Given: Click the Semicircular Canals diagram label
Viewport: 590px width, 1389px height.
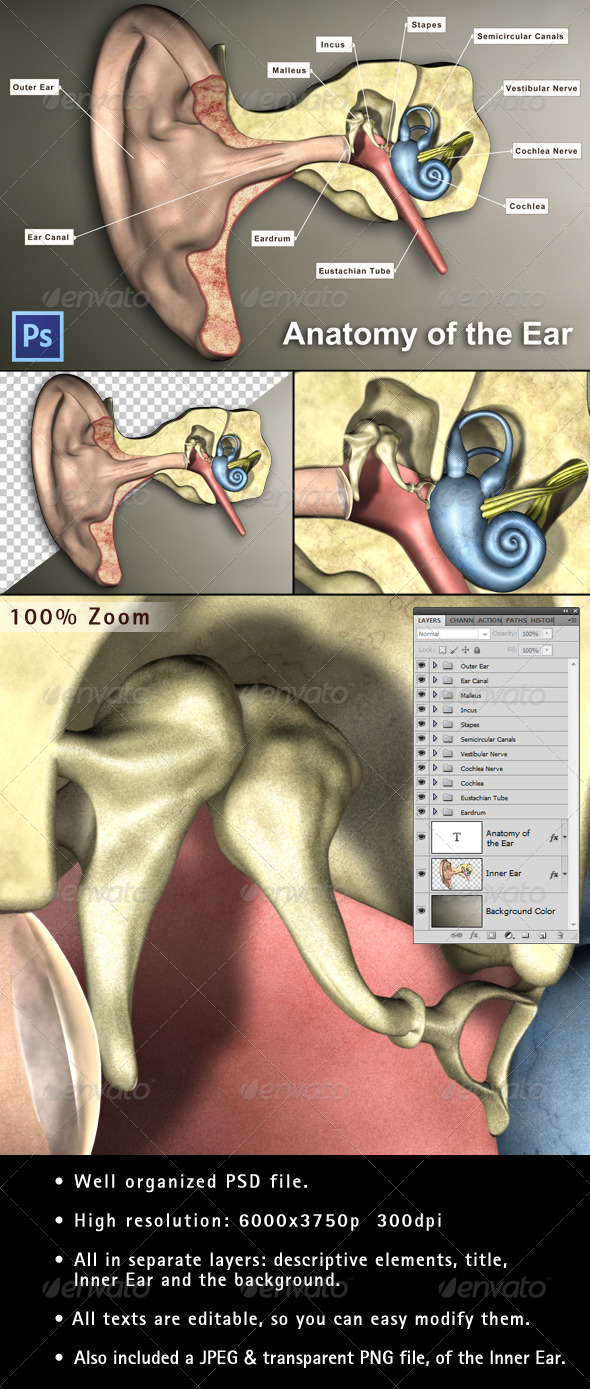Looking at the screenshot, I should tap(520, 36).
